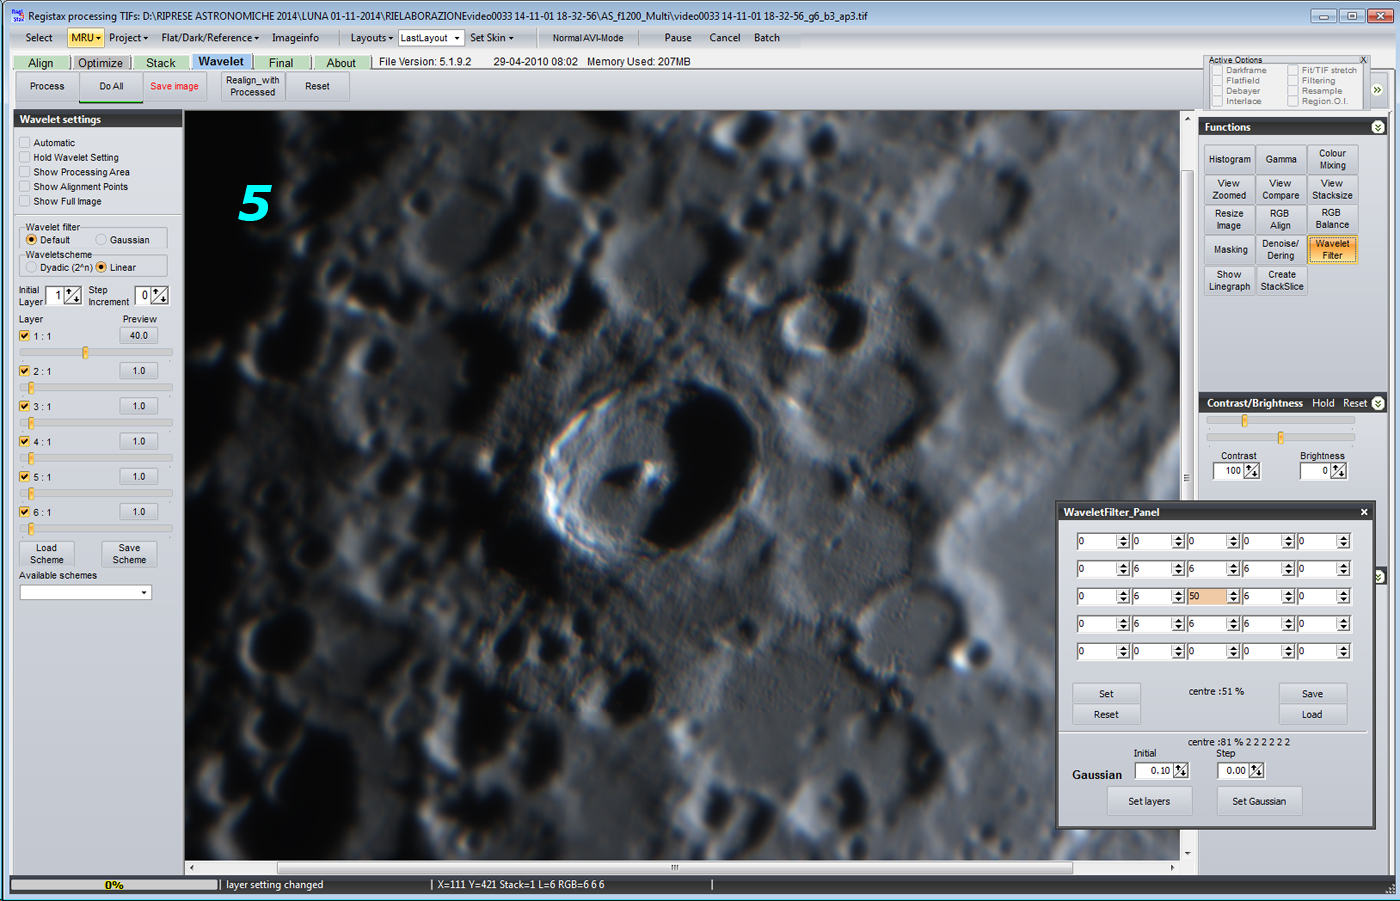Close the WaveletFilter_Panel window
This screenshot has width=1400, height=901.
[1364, 512]
